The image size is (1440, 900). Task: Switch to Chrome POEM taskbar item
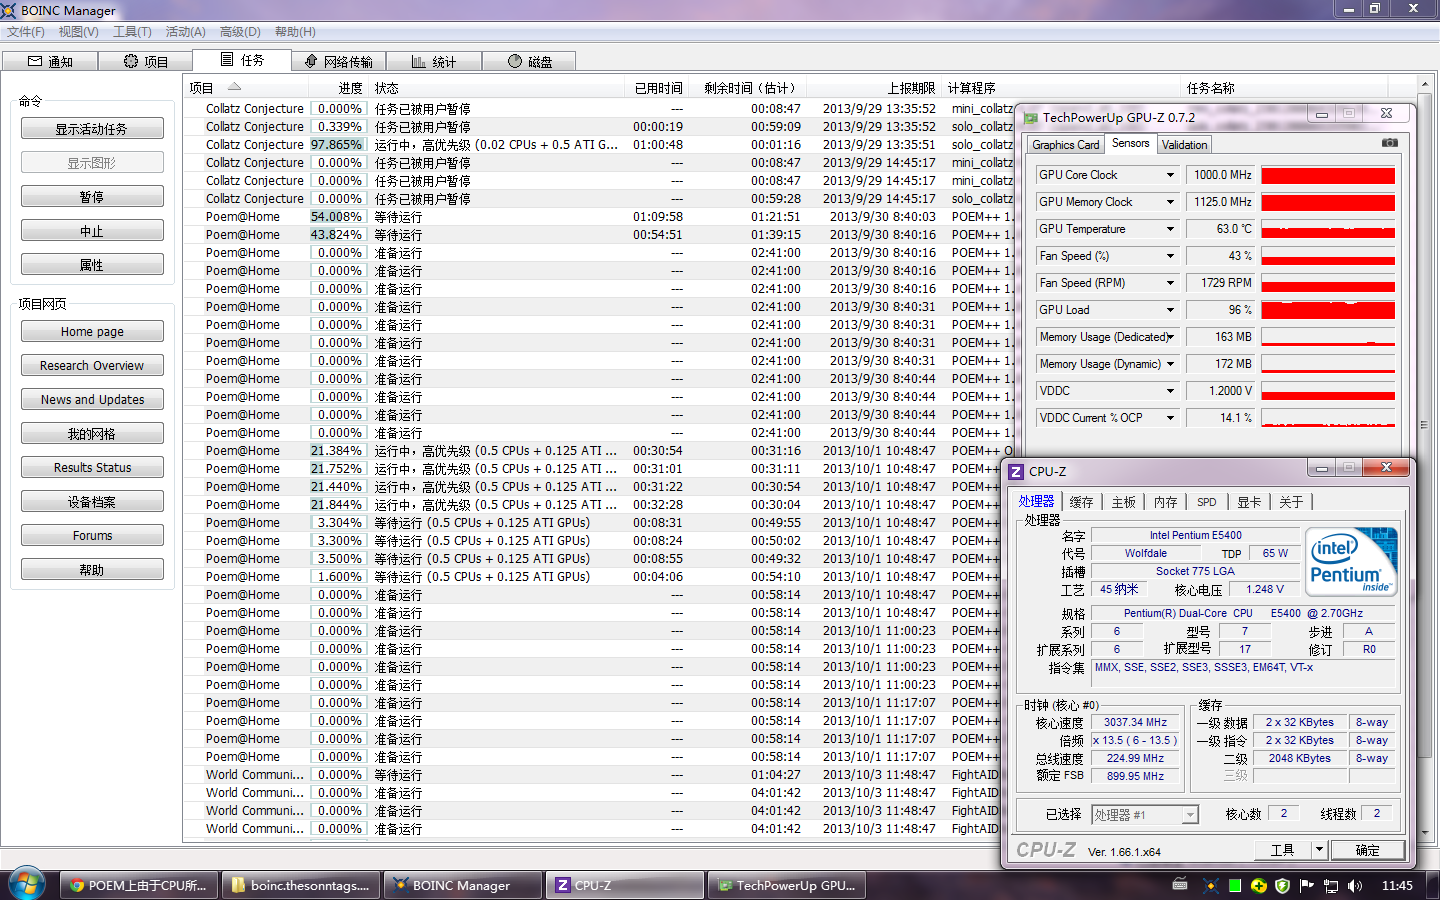(138, 885)
